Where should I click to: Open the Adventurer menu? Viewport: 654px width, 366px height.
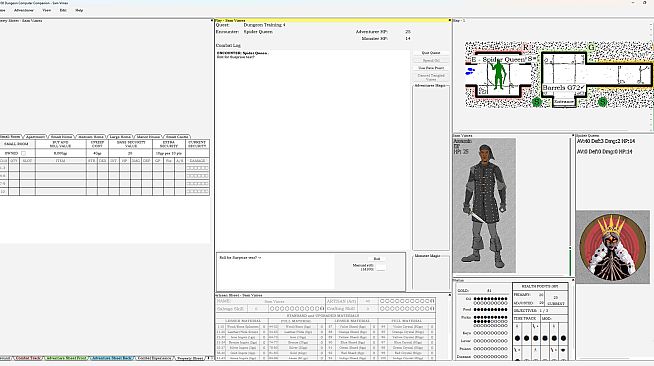24,10
